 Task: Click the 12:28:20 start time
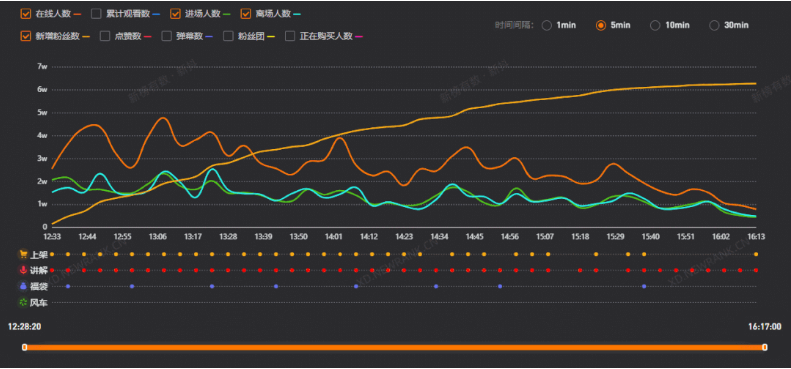(24, 327)
